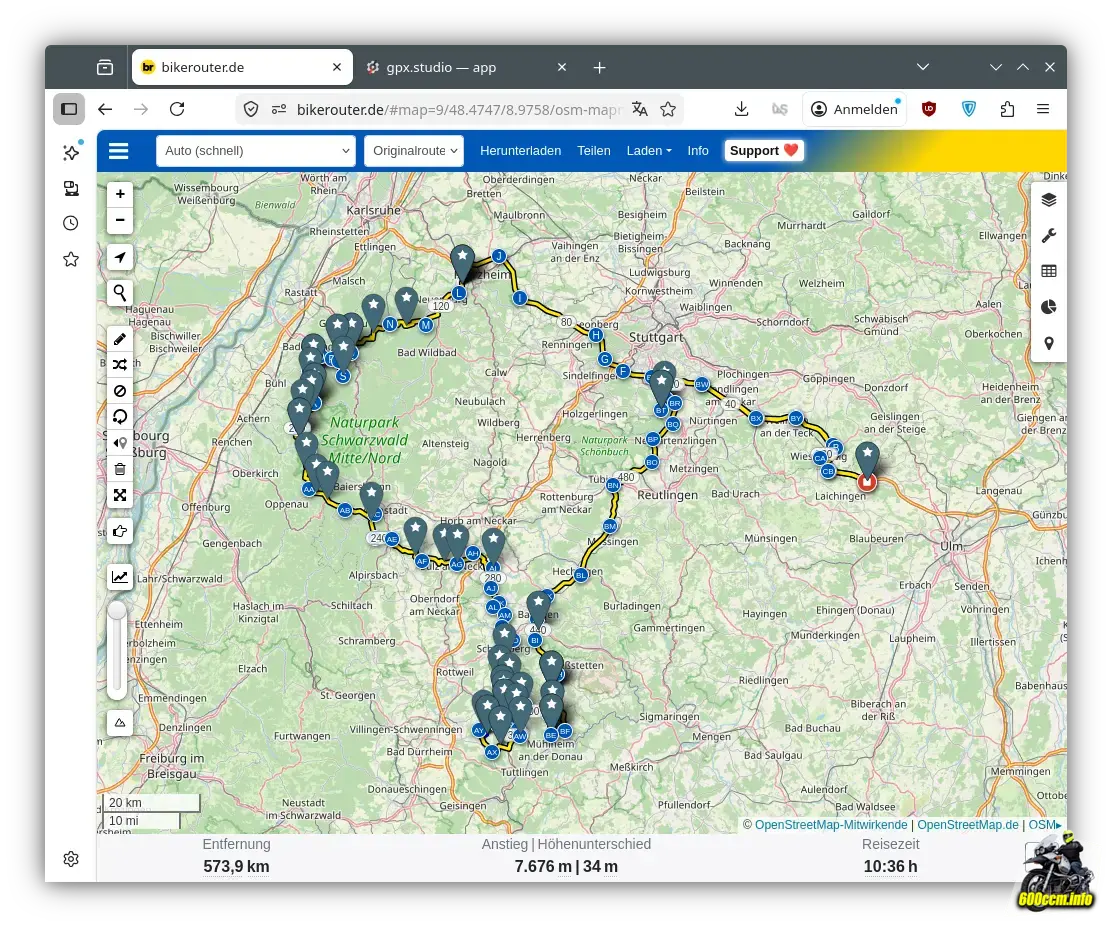Expand the 'Laden' dropdown menu
The width and height of the screenshot is (1112, 927).
click(x=648, y=151)
